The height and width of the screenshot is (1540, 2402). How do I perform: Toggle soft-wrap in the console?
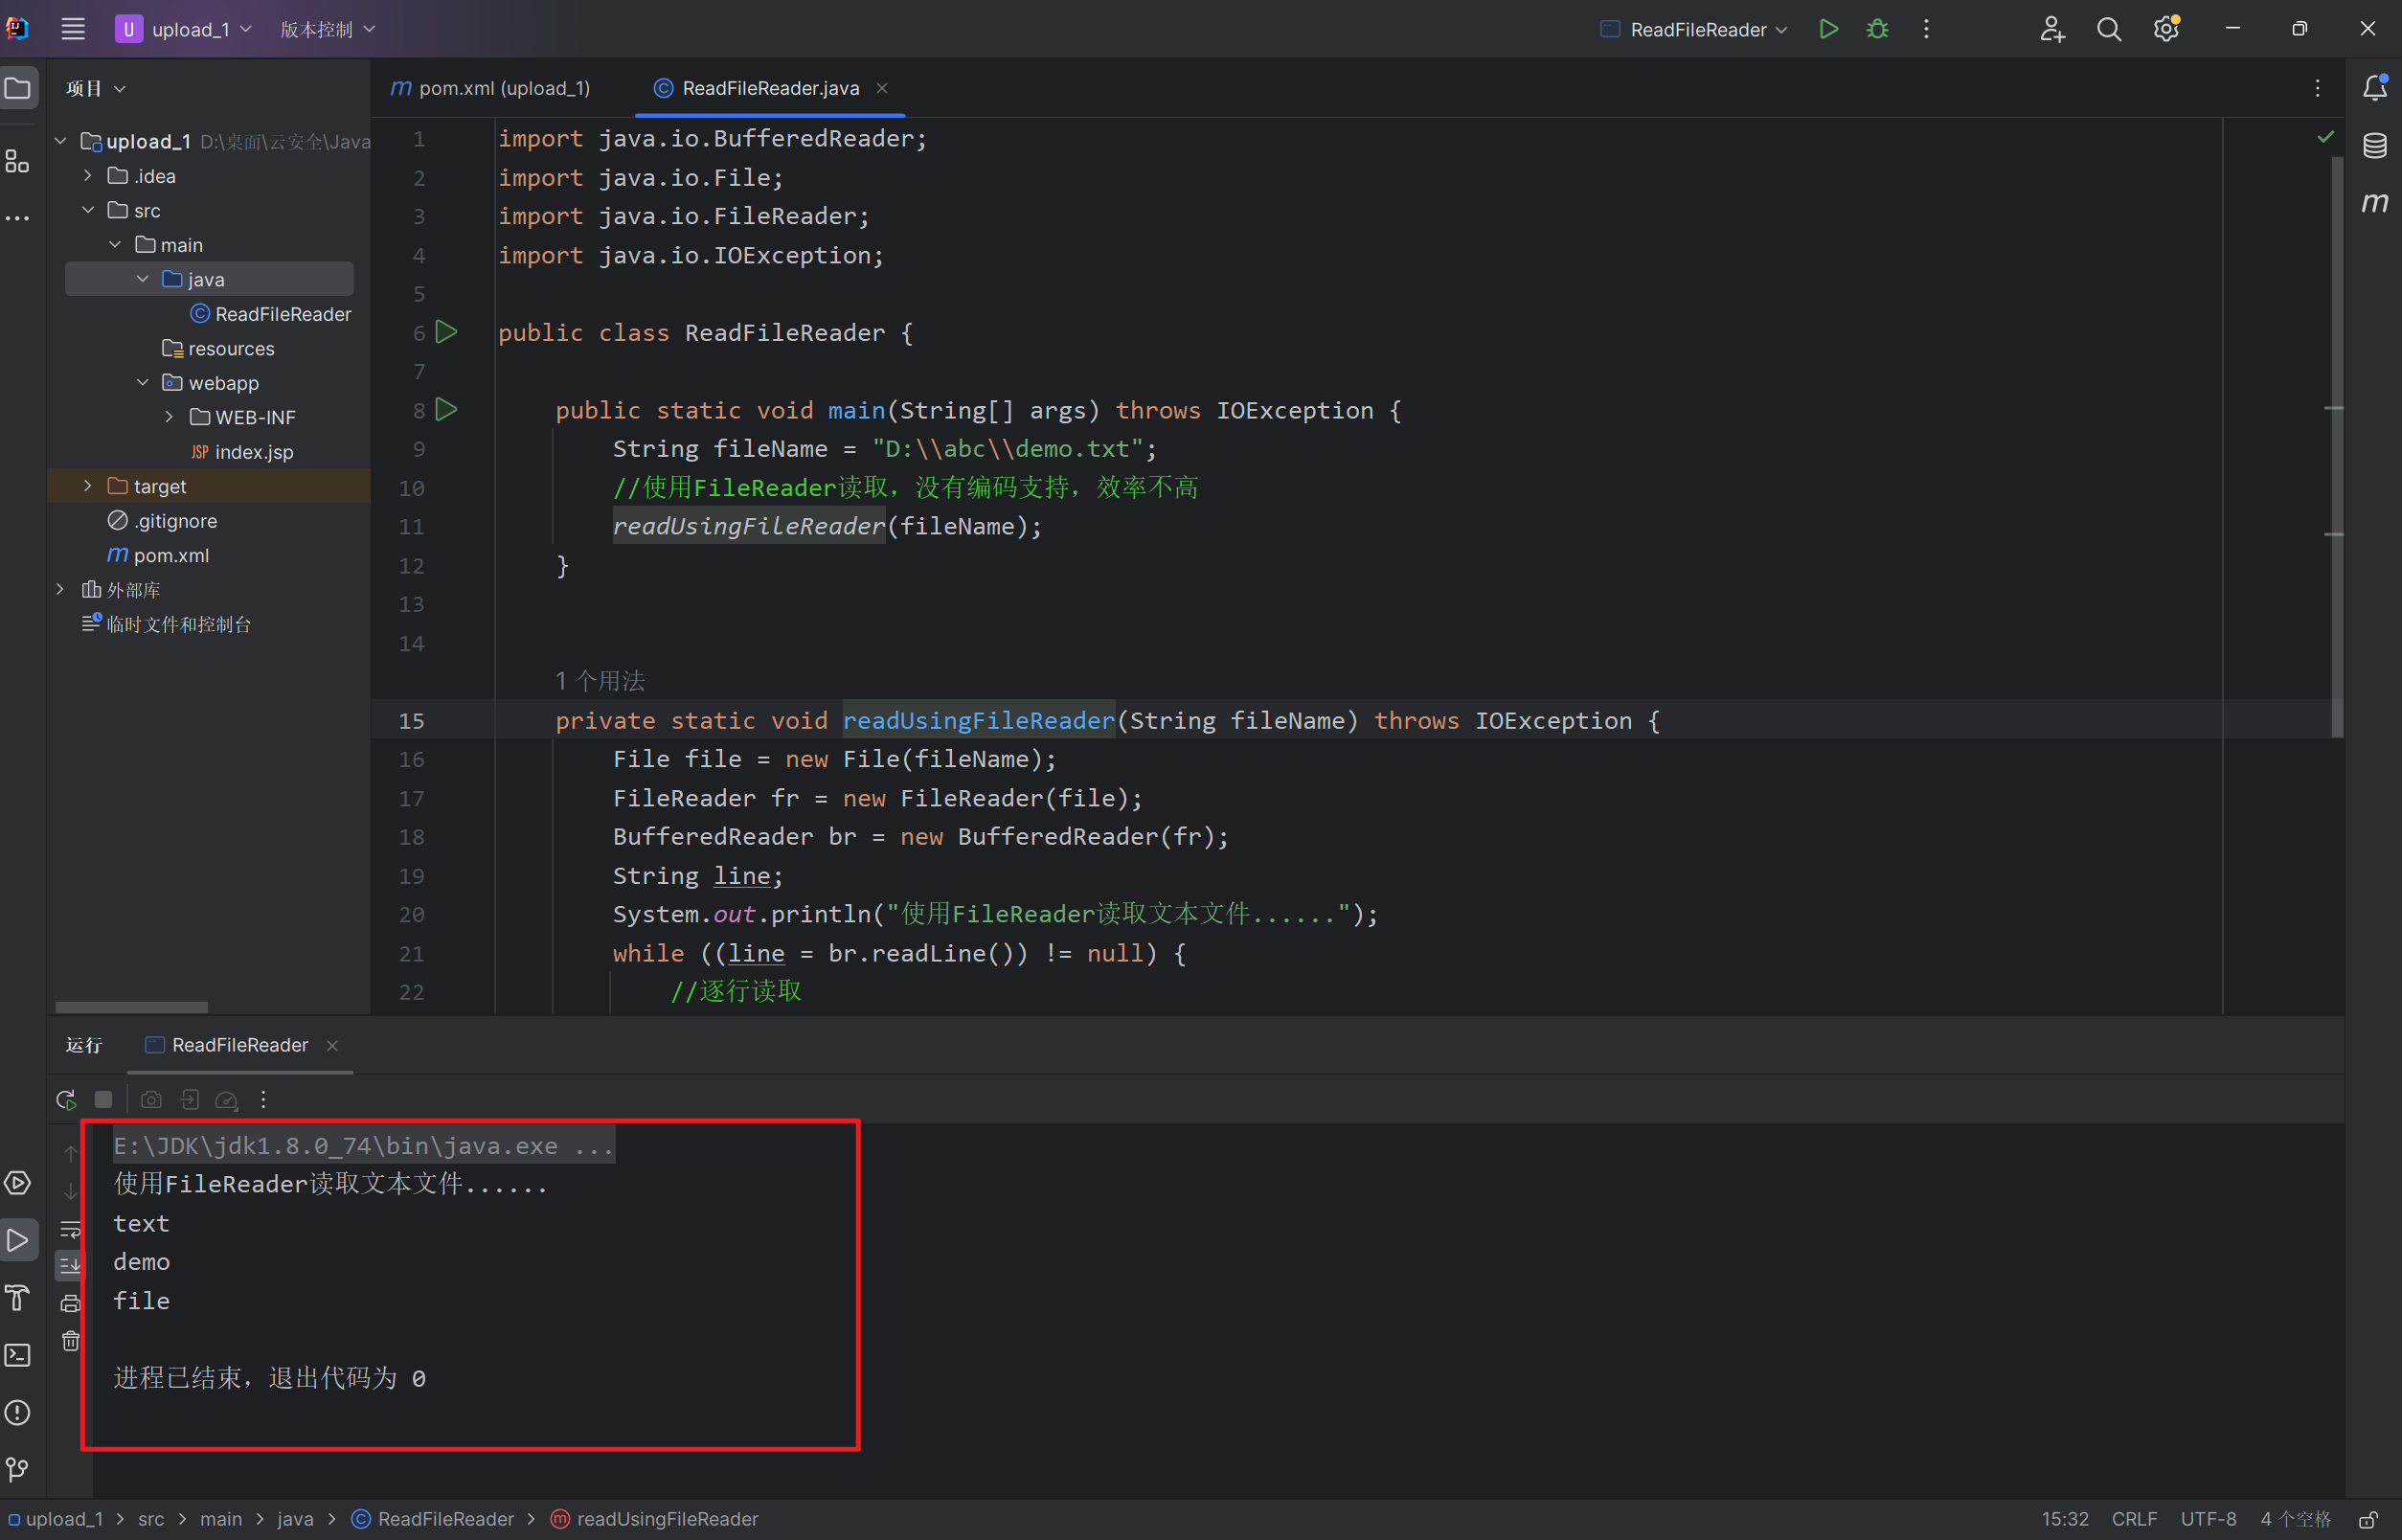pyautogui.click(x=70, y=1228)
